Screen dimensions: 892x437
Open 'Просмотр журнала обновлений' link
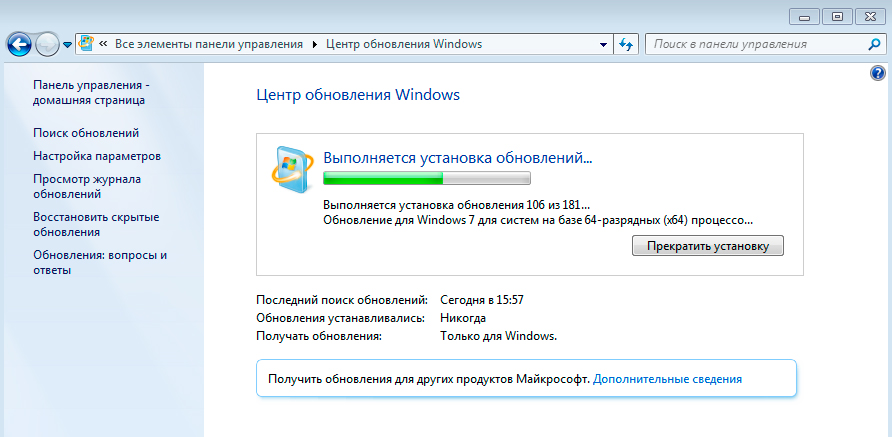click(87, 187)
